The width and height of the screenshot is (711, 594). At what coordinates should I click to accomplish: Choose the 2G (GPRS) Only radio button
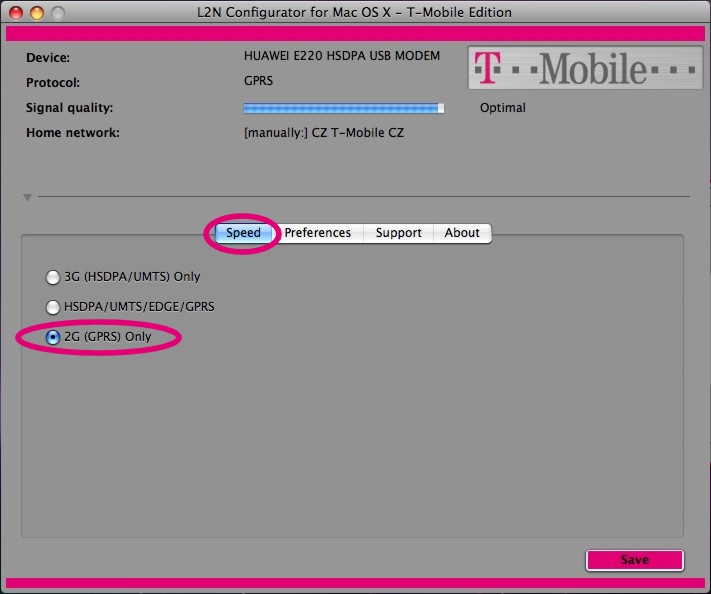(53, 337)
